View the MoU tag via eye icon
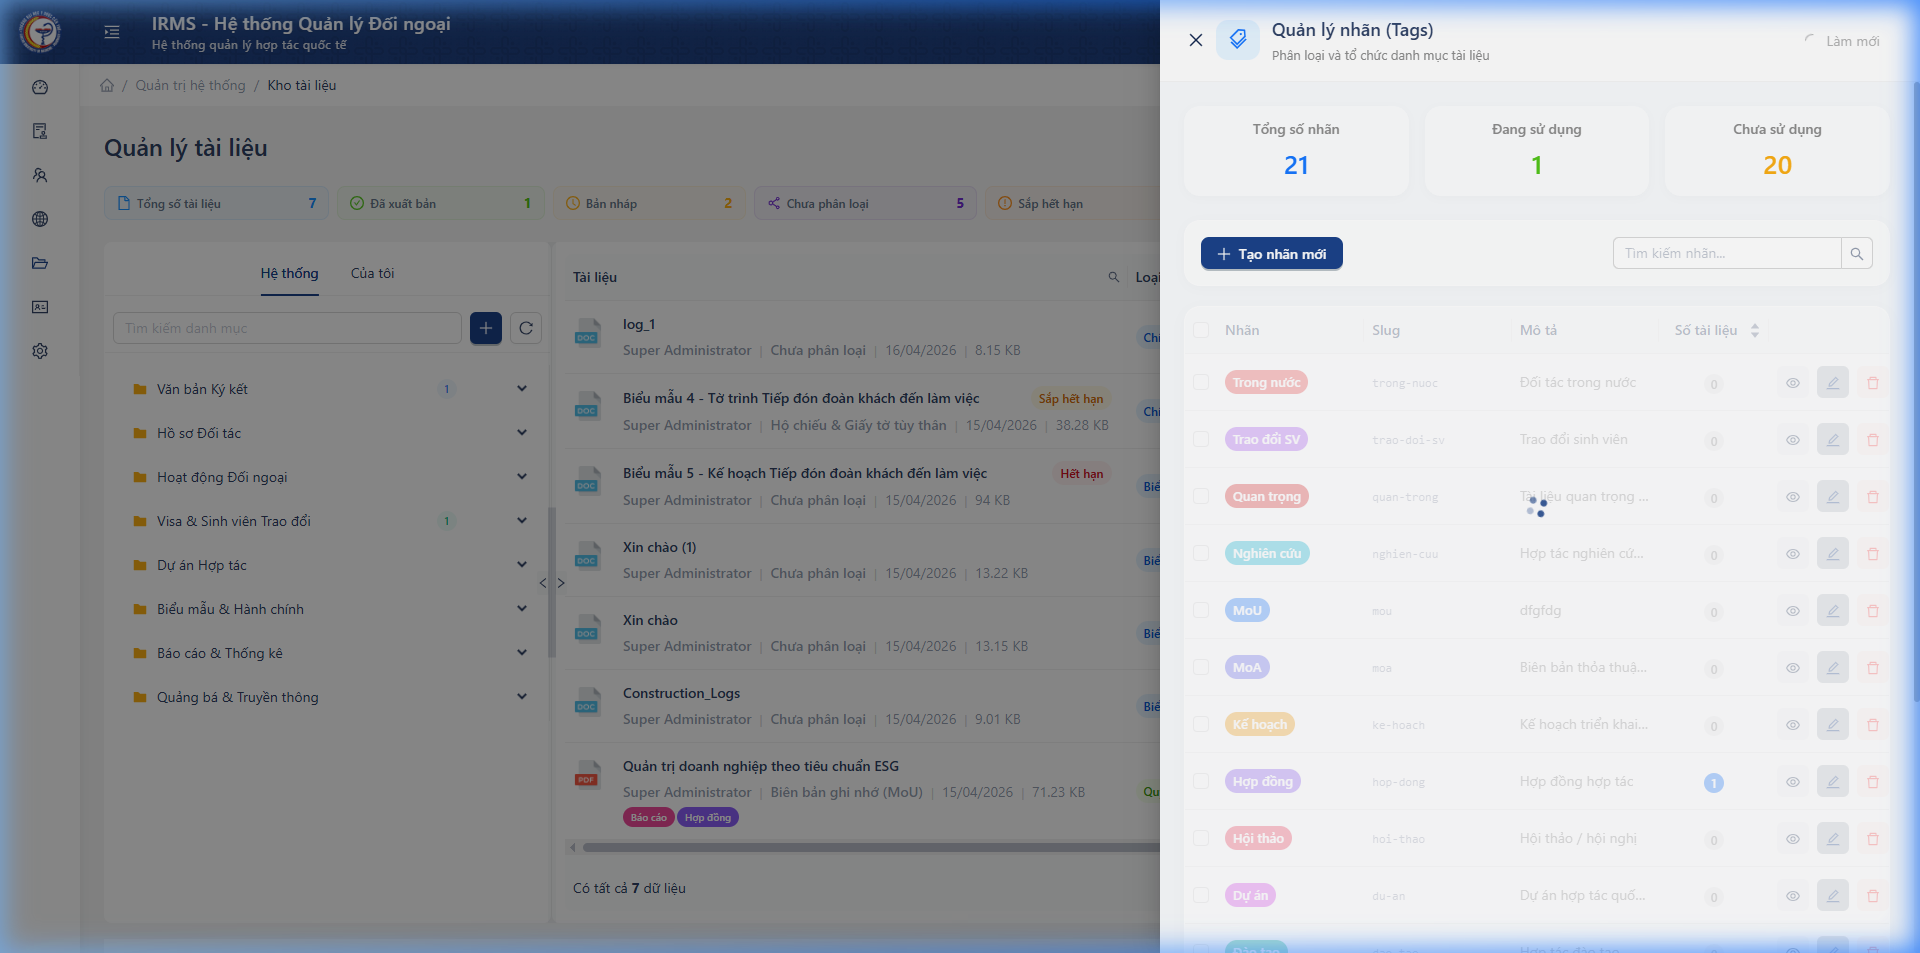The height and width of the screenshot is (953, 1920). 1792,611
